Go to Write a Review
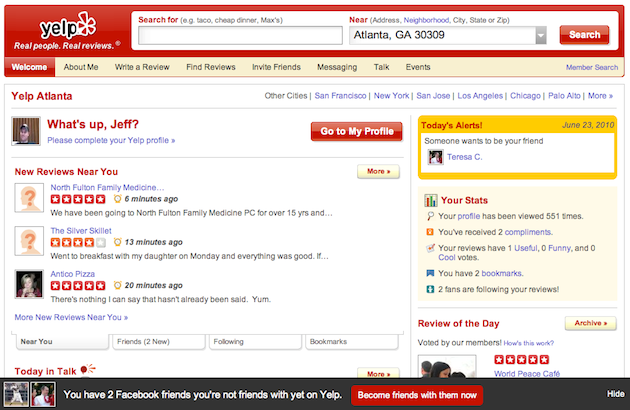This screenshot has width=630, height=410. [x=142, y=67]
